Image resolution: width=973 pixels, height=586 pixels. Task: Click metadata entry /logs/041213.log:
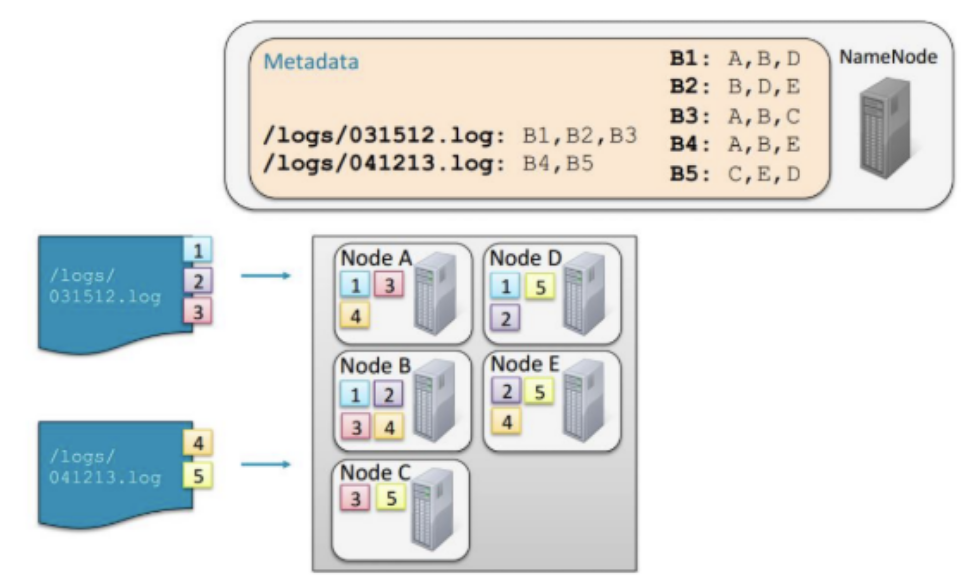[385, 164]
